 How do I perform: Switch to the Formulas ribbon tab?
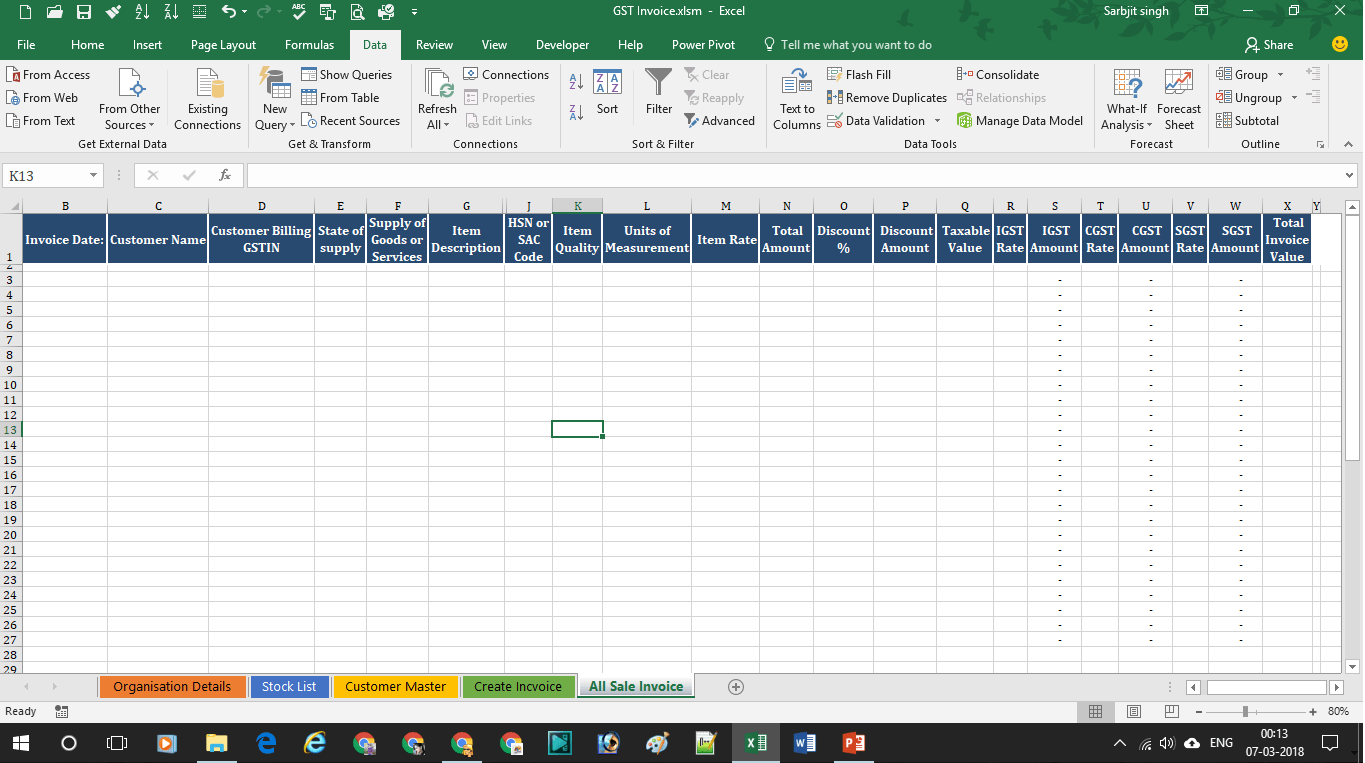309,44
